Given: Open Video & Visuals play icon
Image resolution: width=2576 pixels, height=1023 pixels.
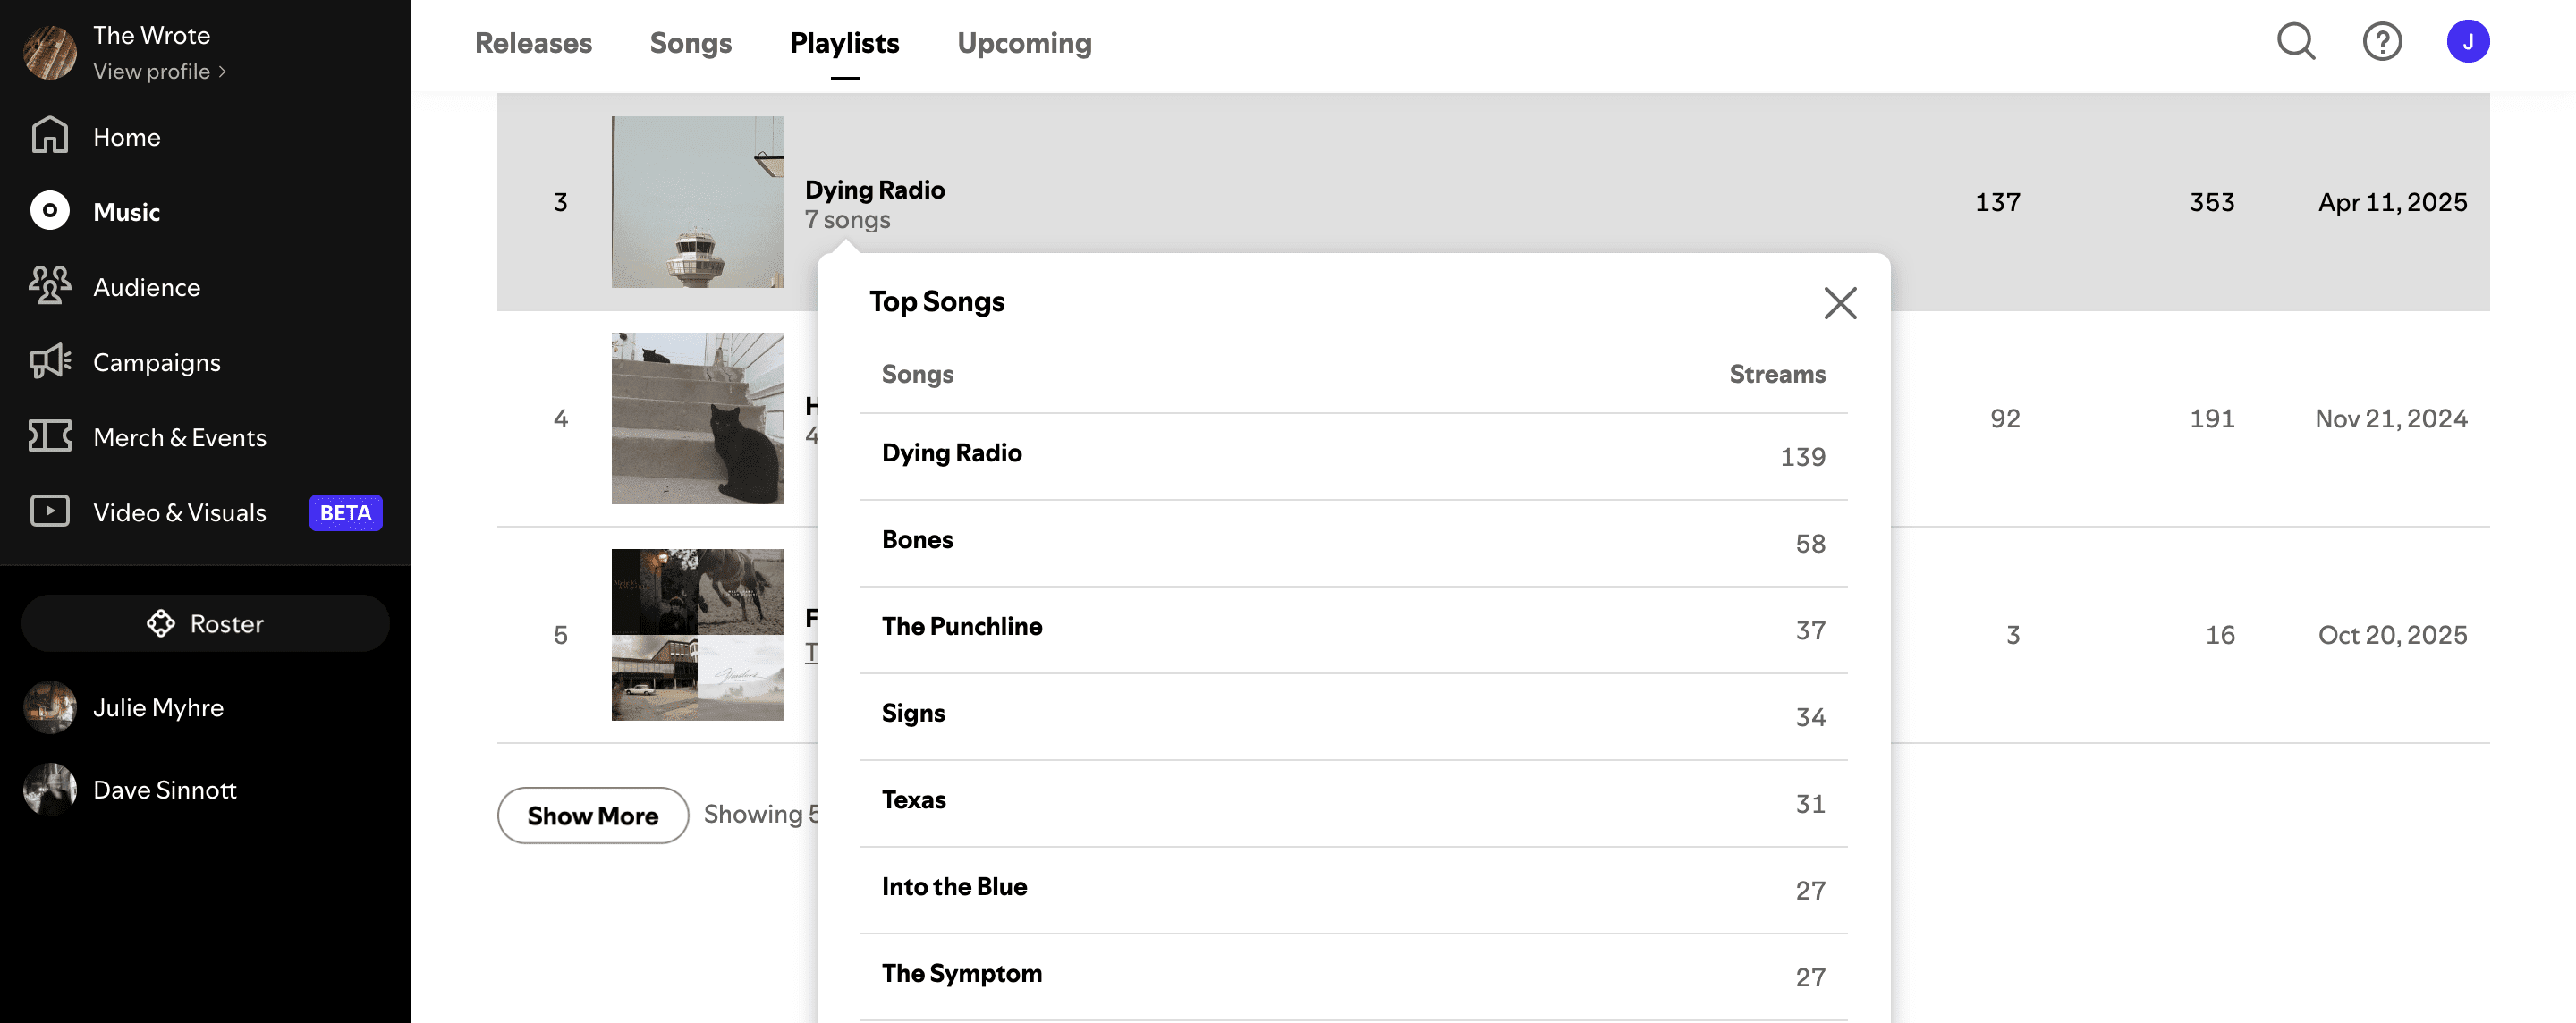Looking at the screenshot, I should tap(49, 511).
